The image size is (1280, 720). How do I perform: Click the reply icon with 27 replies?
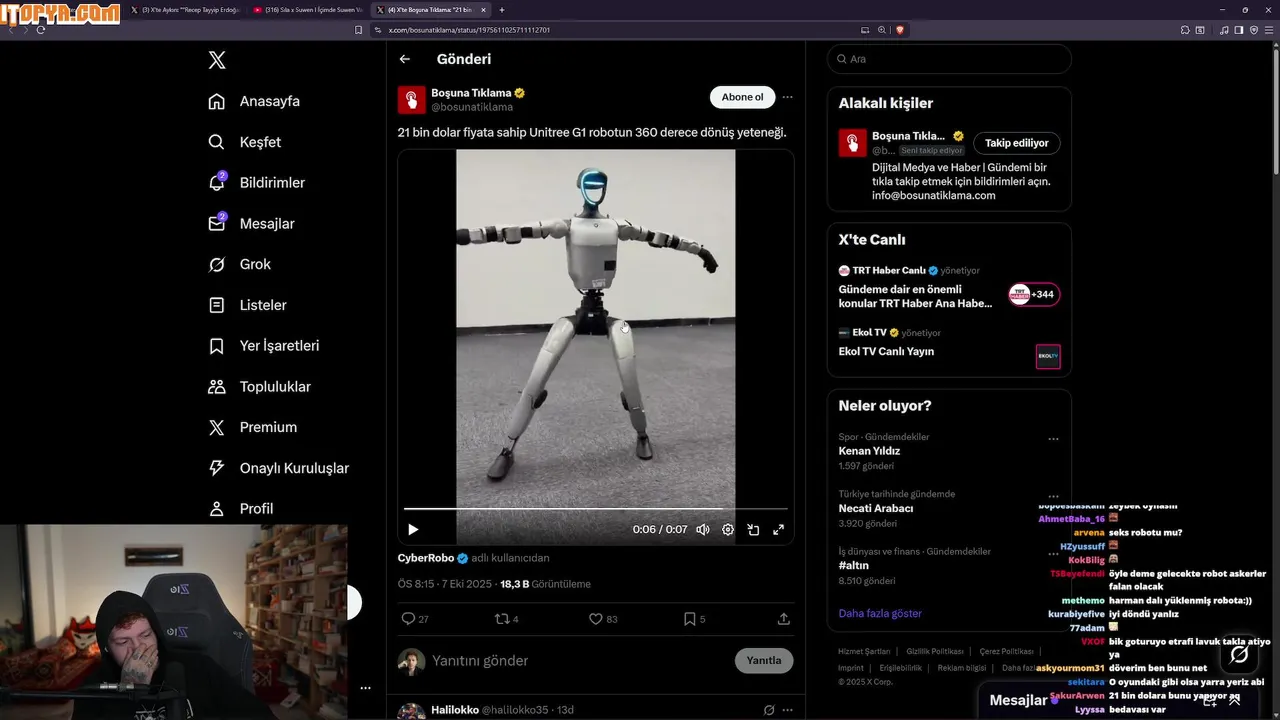pos(408,619)
